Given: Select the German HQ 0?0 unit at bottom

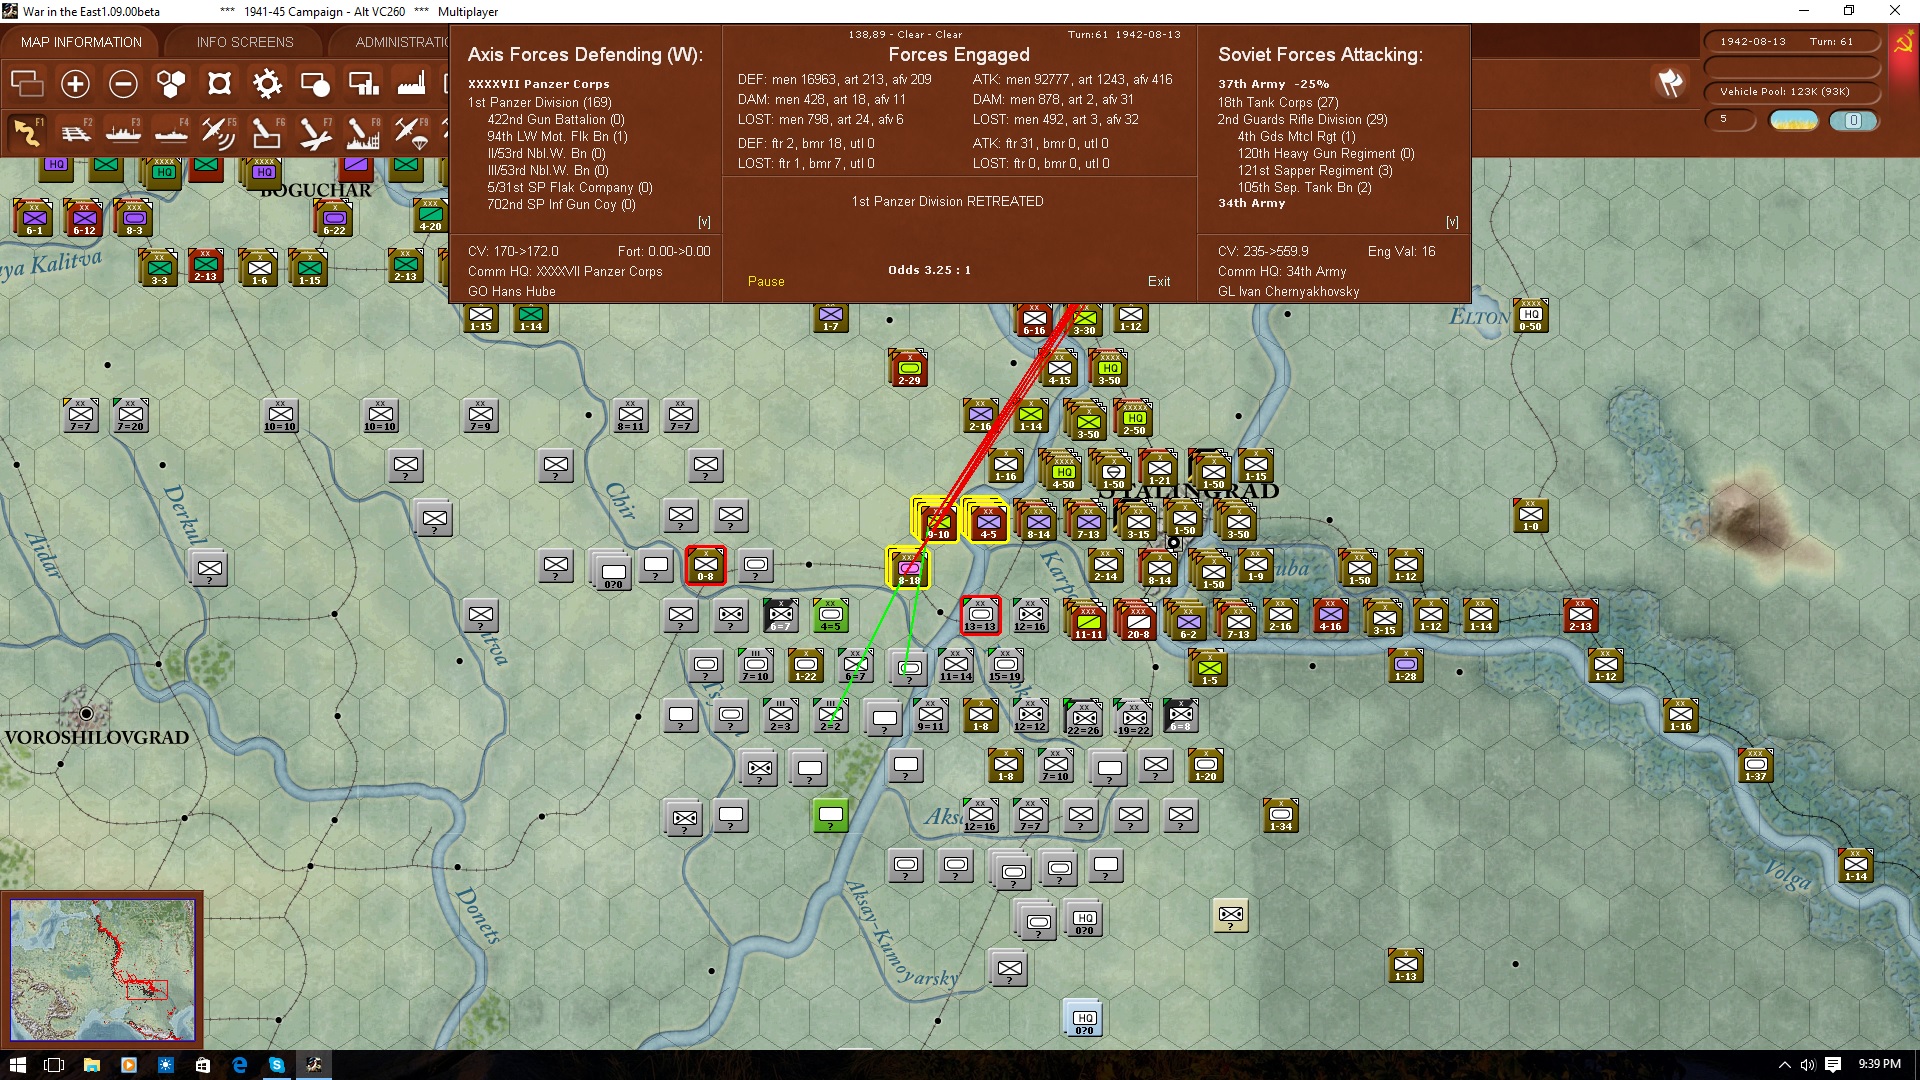Looking at the screenshot, I should [1084, 1018].
